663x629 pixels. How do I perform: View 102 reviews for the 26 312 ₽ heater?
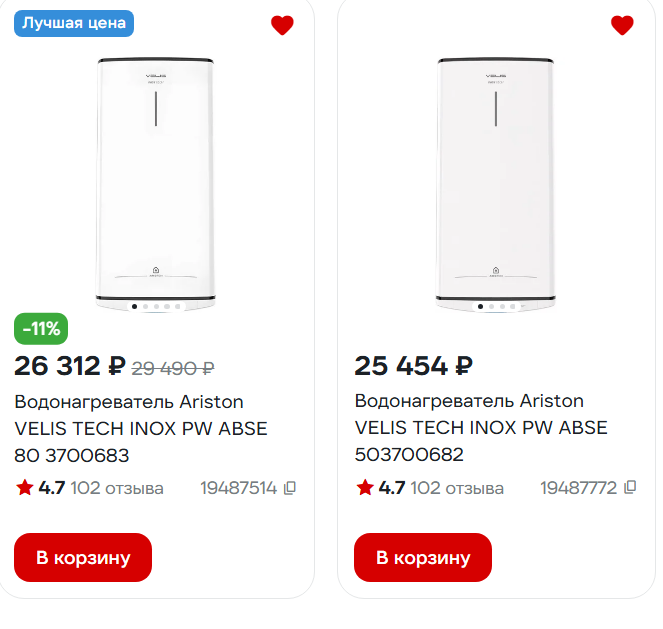(117, 488)
